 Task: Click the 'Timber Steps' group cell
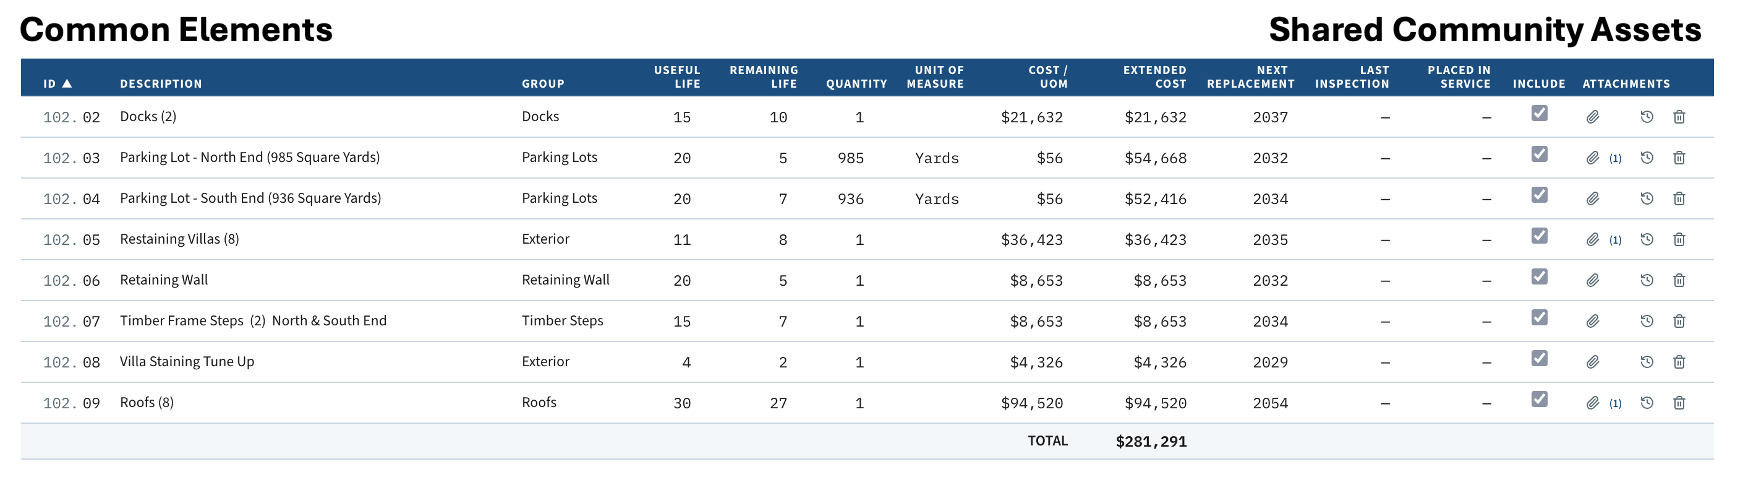563,321
